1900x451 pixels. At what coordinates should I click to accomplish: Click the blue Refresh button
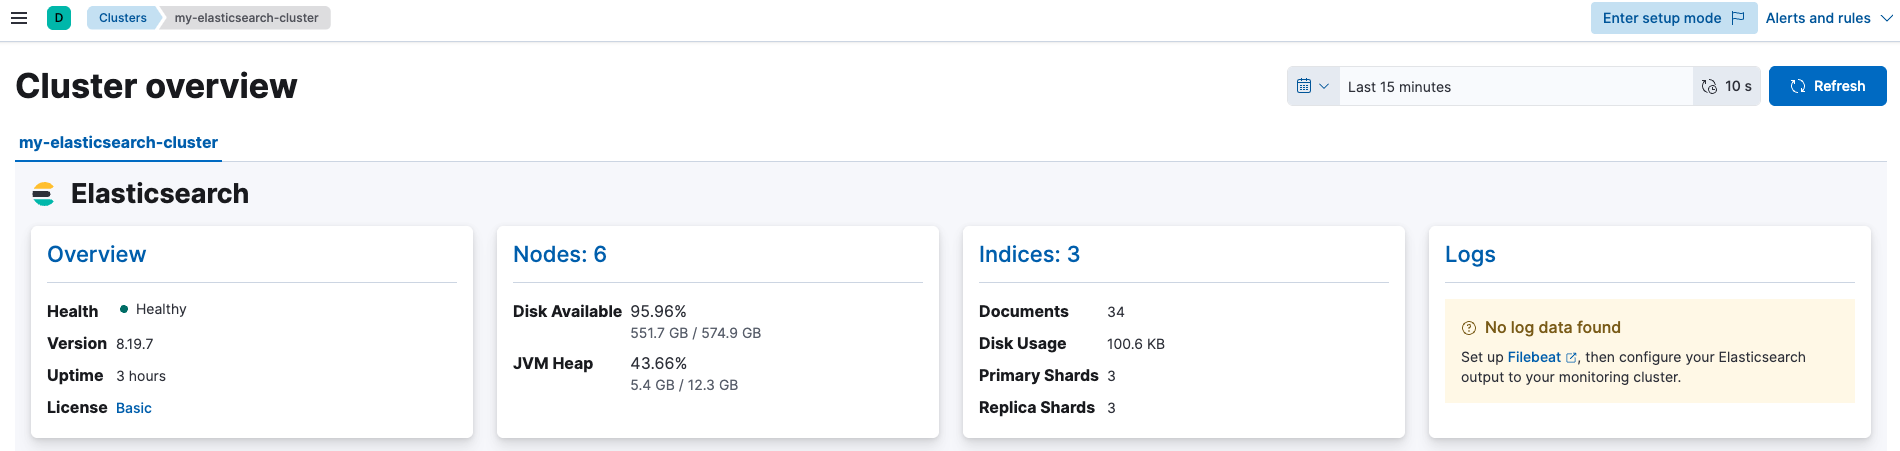pyautogui.click(x=1827, y=86)
